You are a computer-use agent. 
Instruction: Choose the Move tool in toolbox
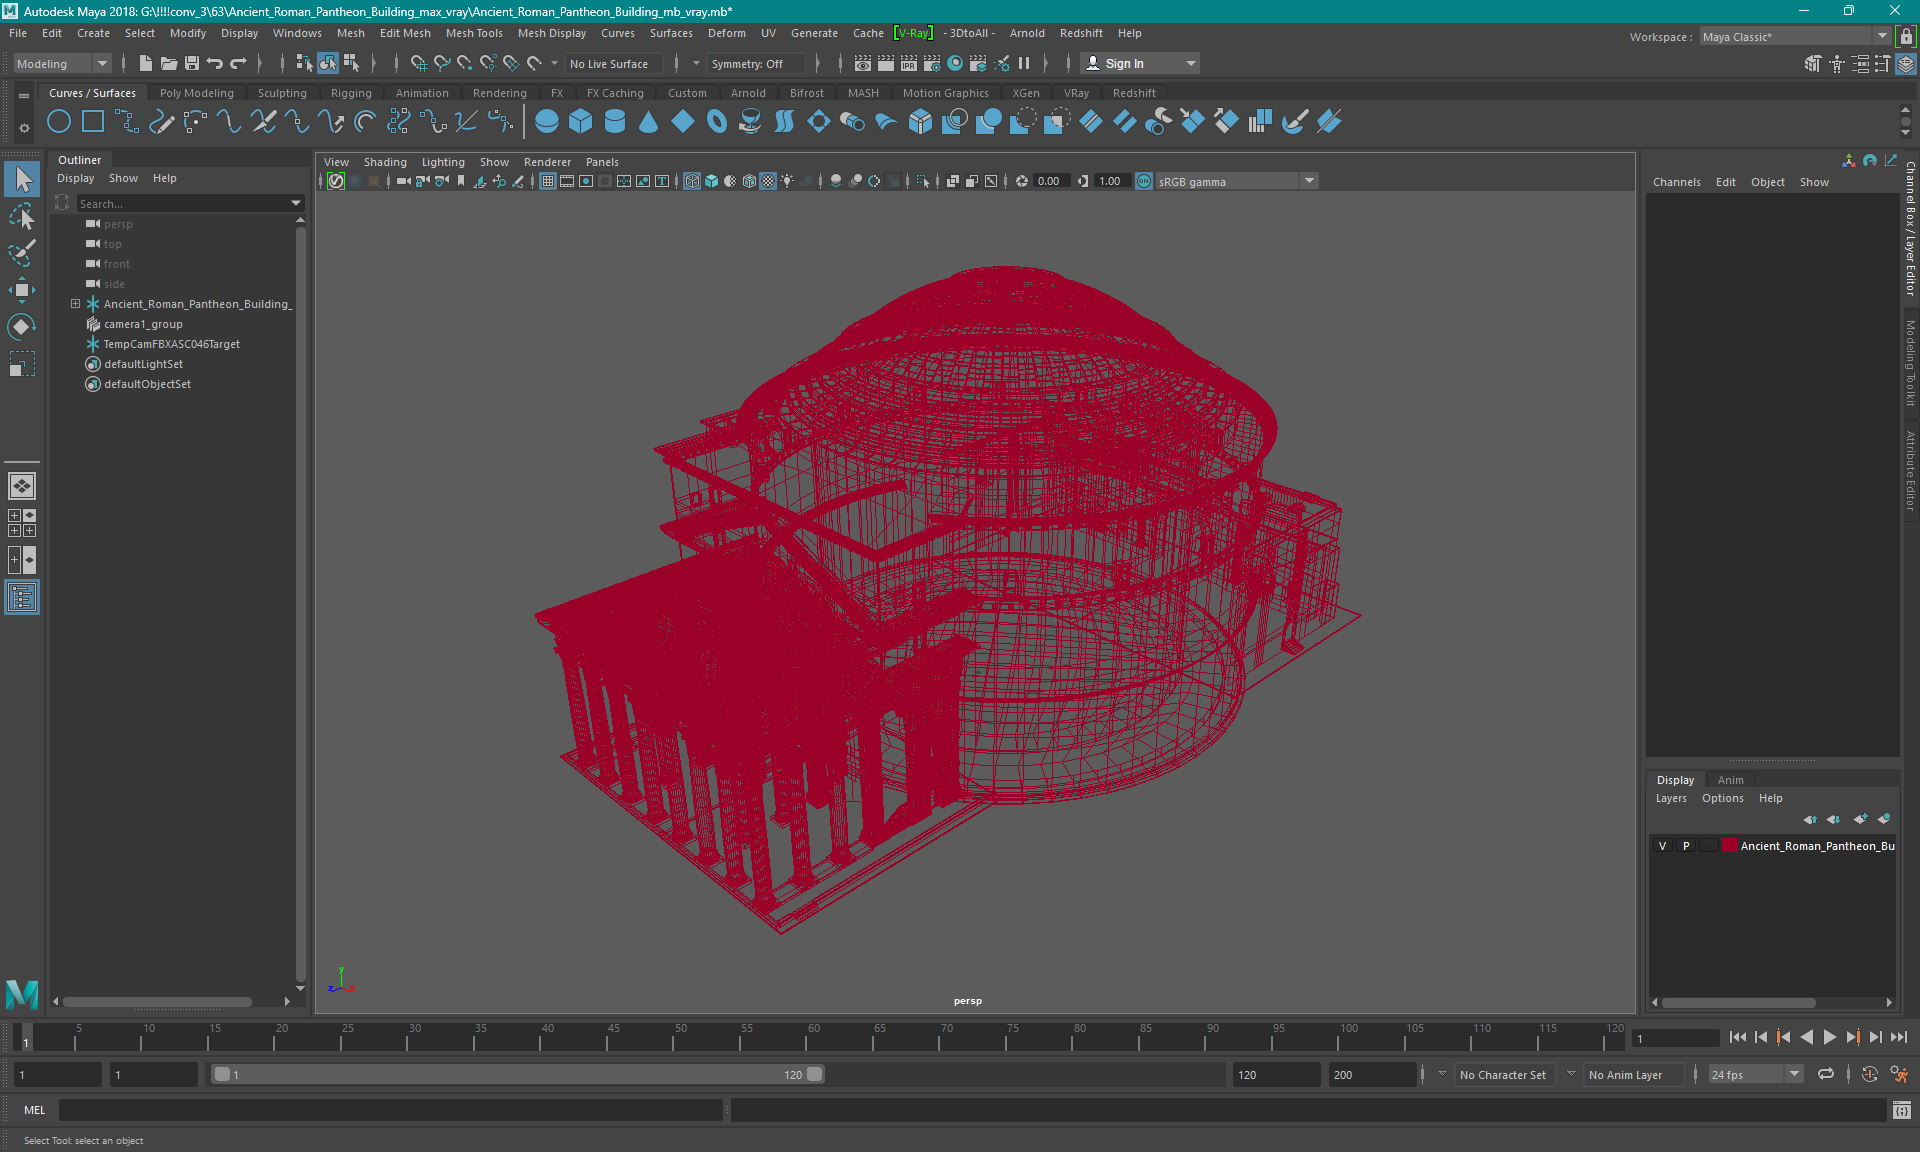click(21, 290)
